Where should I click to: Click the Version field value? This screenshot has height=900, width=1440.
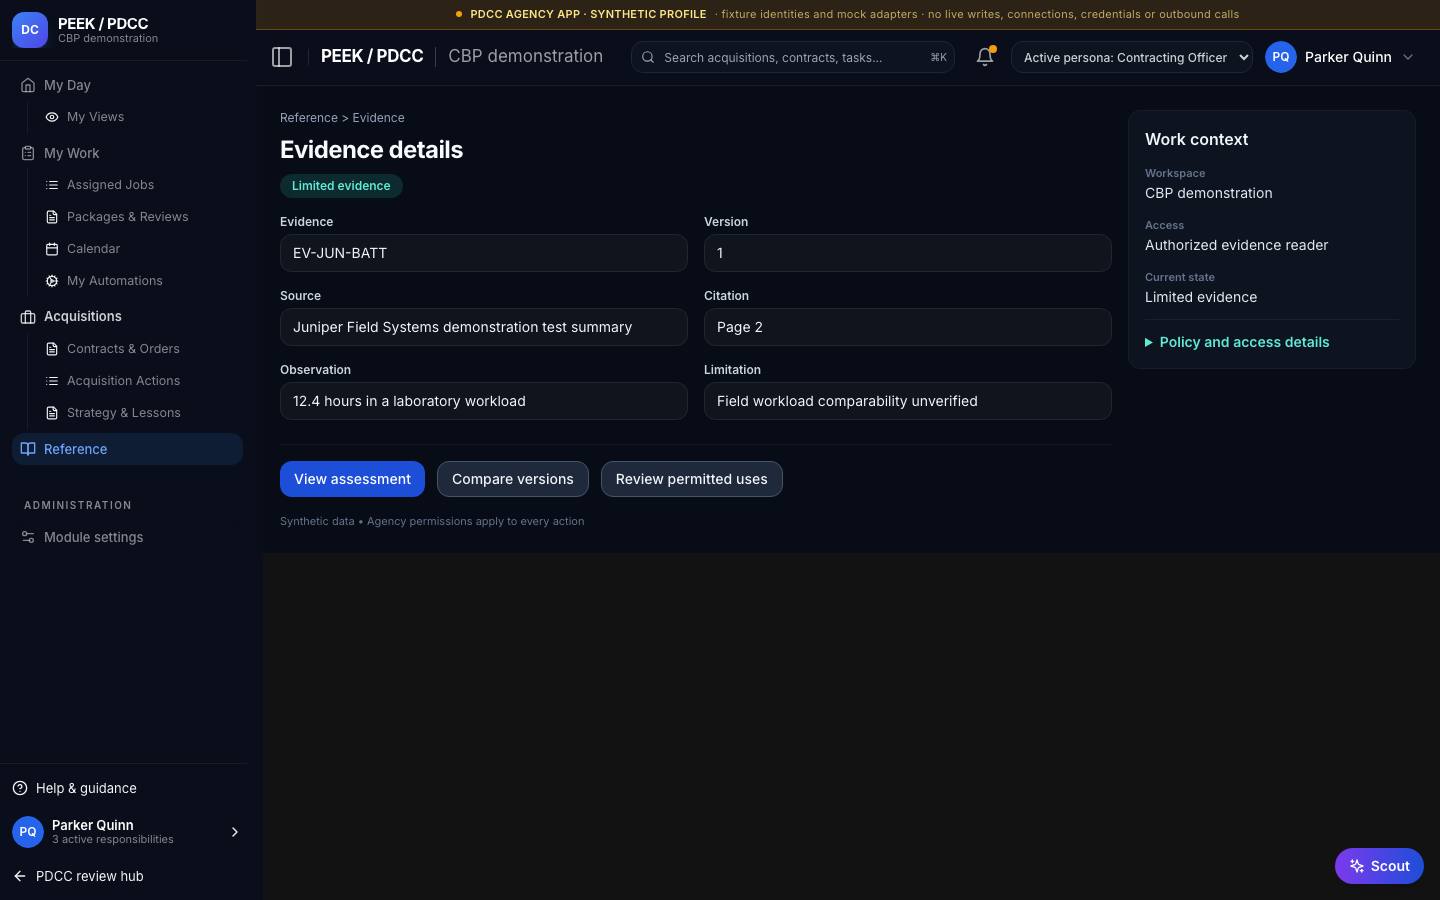(x=908, y=253)
